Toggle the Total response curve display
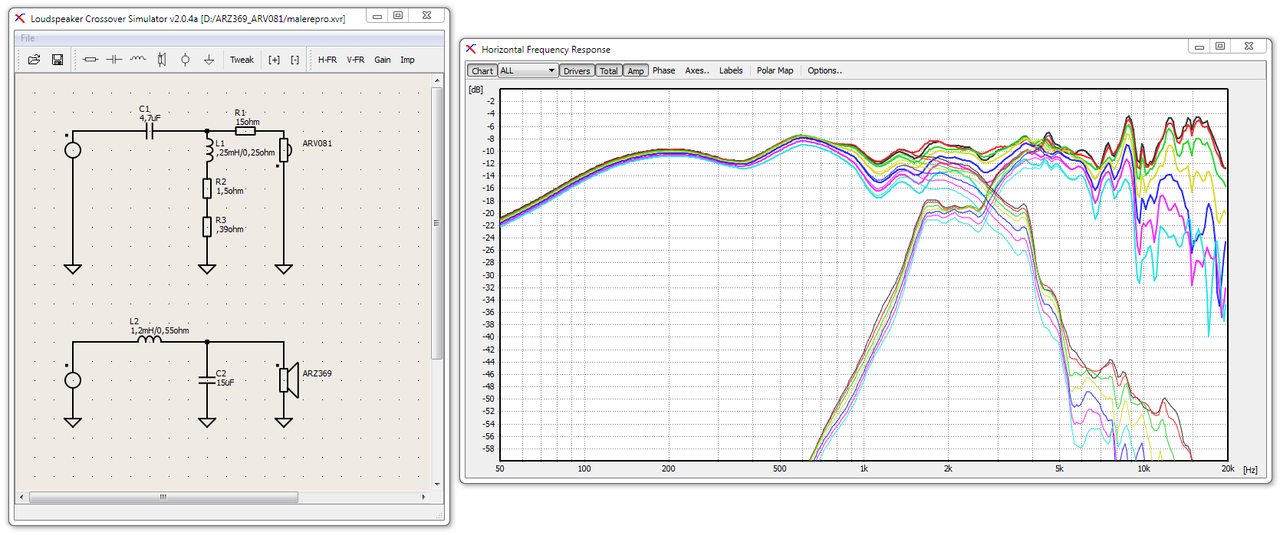The width and height of the screenshot is (1280, 535). tap(608, 71)
